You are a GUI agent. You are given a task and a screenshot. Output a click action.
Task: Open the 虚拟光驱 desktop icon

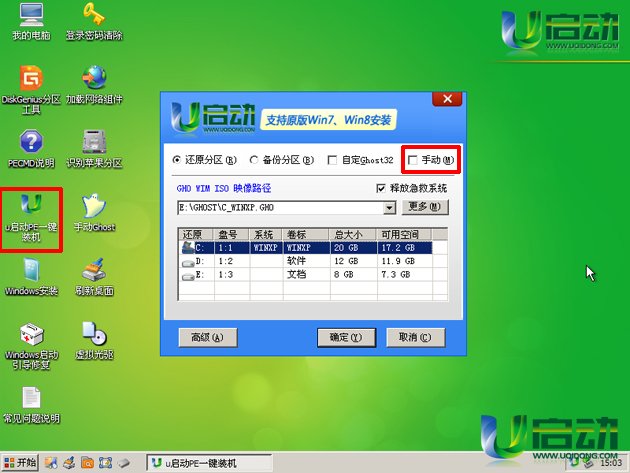[94, 333]
